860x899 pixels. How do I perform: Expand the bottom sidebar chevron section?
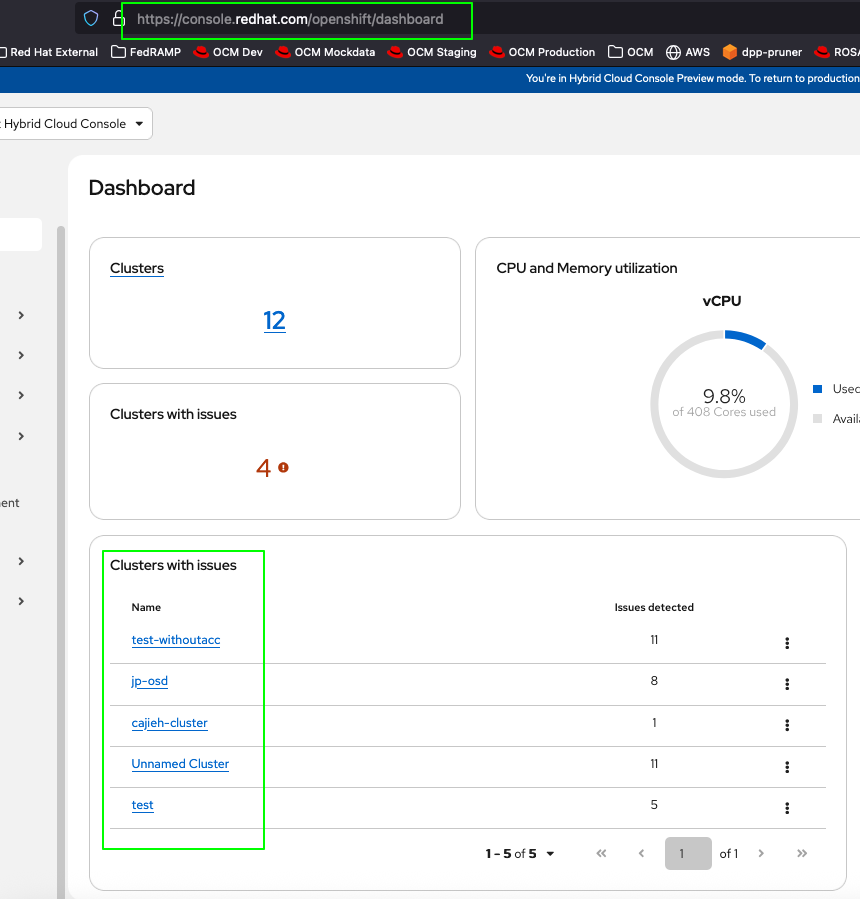click(21, 601)
